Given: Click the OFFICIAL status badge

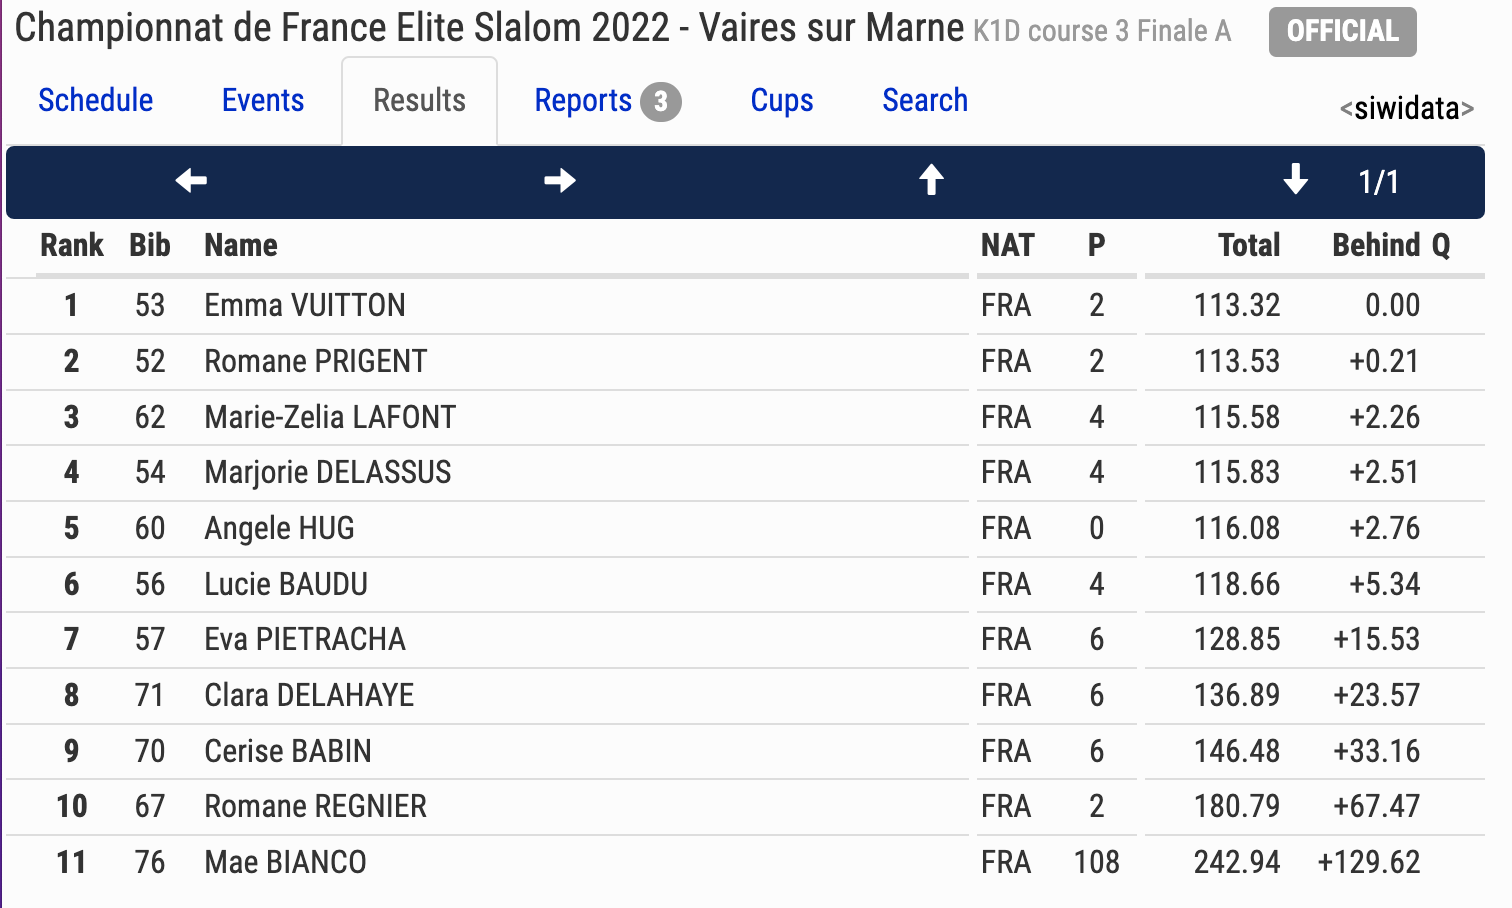Looking at the screenshot, I should click(x=1342, y=32).
